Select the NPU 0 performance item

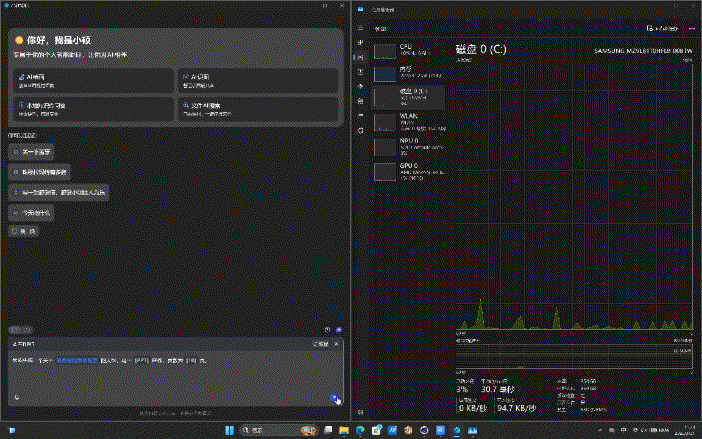[408, 147]
